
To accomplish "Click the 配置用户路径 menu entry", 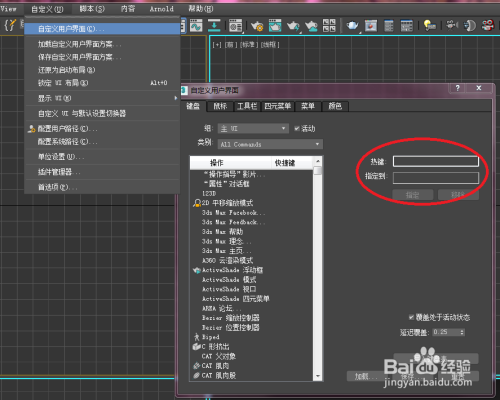I will [x=102, y=129].
